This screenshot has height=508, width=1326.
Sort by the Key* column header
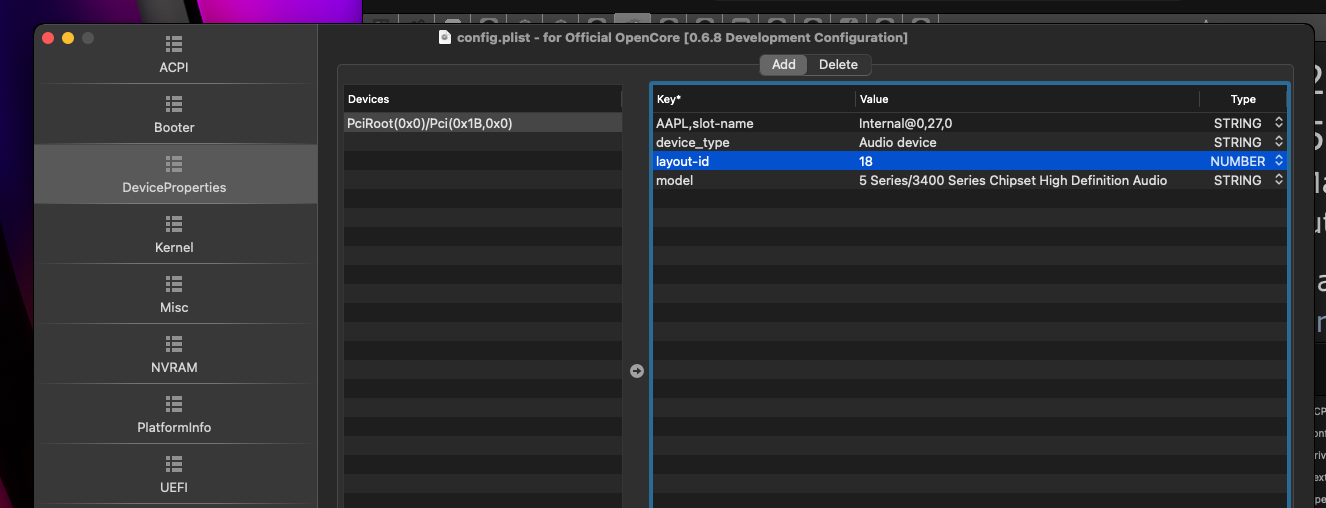coord(755,99)
